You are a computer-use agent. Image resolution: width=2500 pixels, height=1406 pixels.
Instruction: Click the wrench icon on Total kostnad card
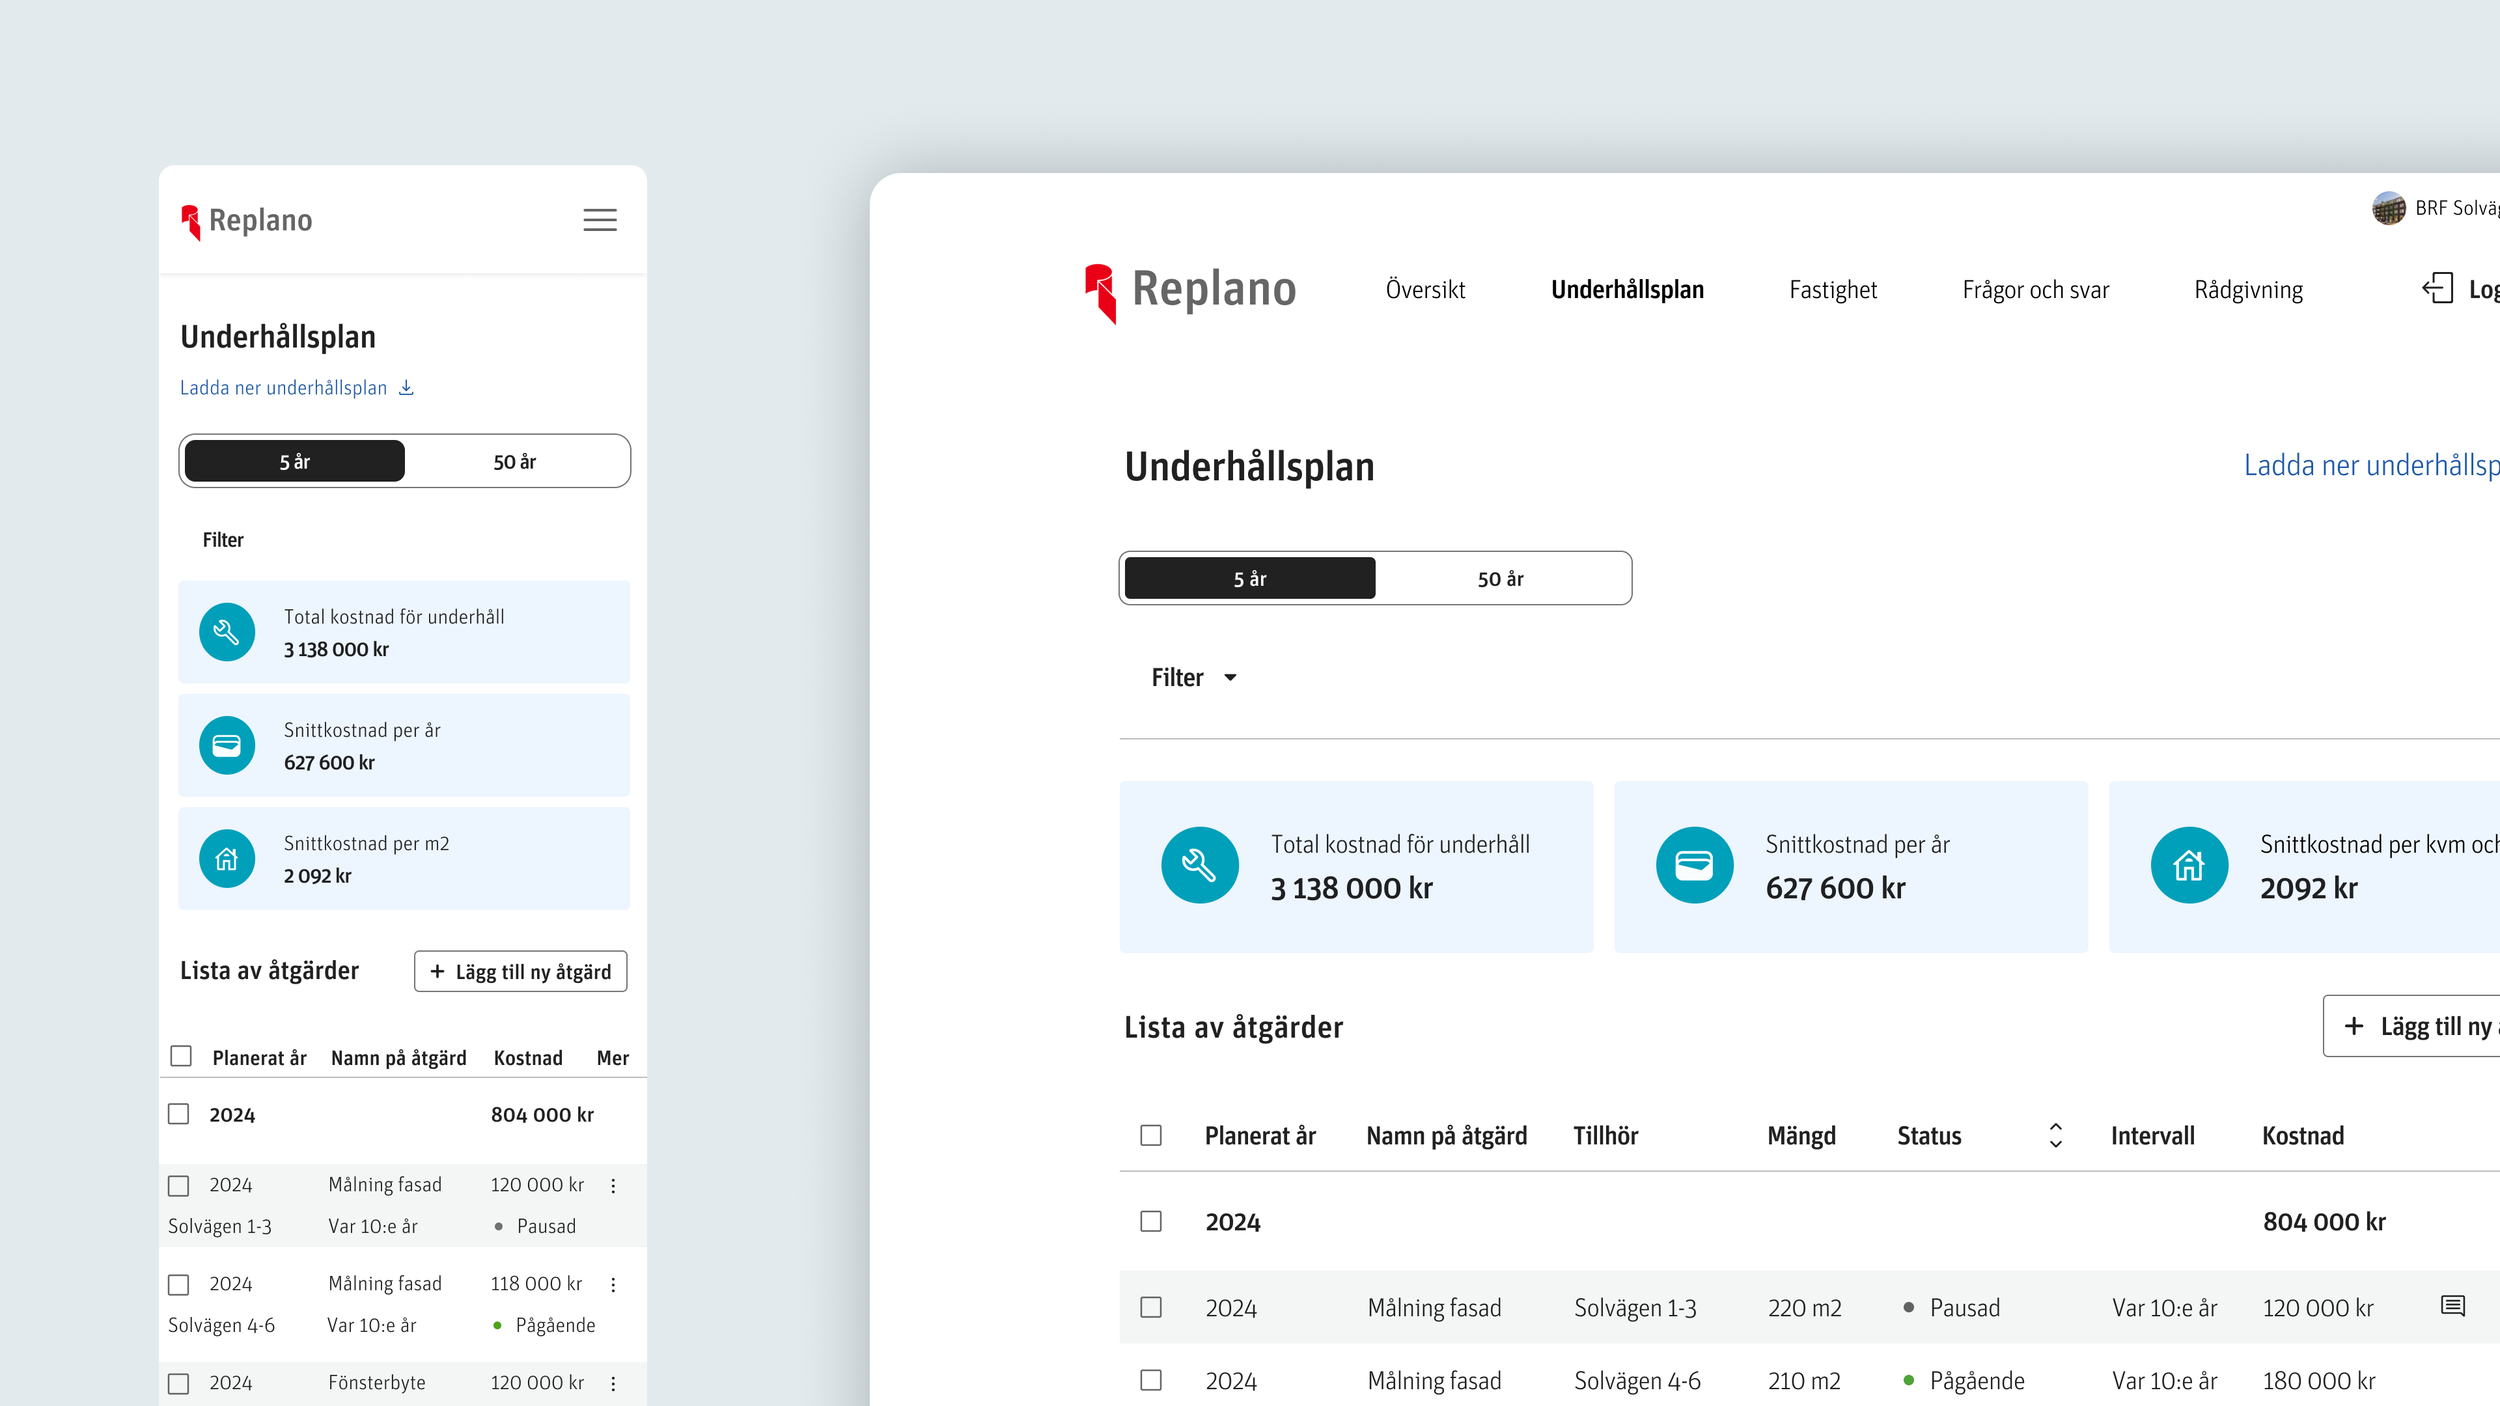1199,865
